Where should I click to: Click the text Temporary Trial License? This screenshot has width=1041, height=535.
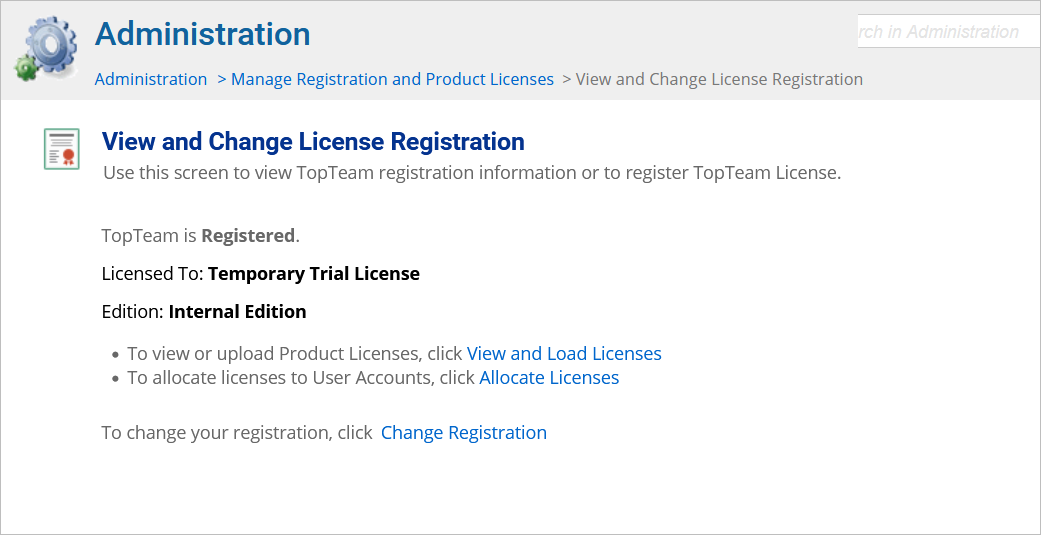tap(314, 273)
